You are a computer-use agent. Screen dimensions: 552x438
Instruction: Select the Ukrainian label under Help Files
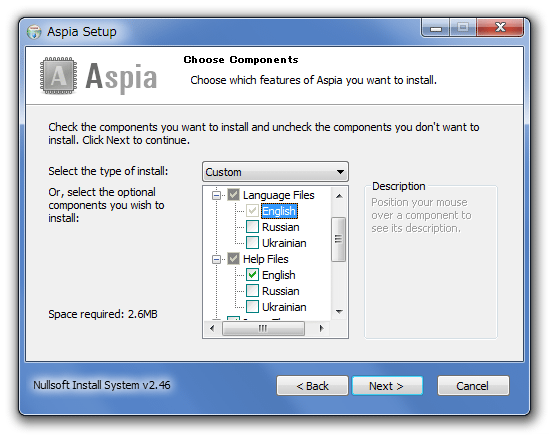coord(284,307)
